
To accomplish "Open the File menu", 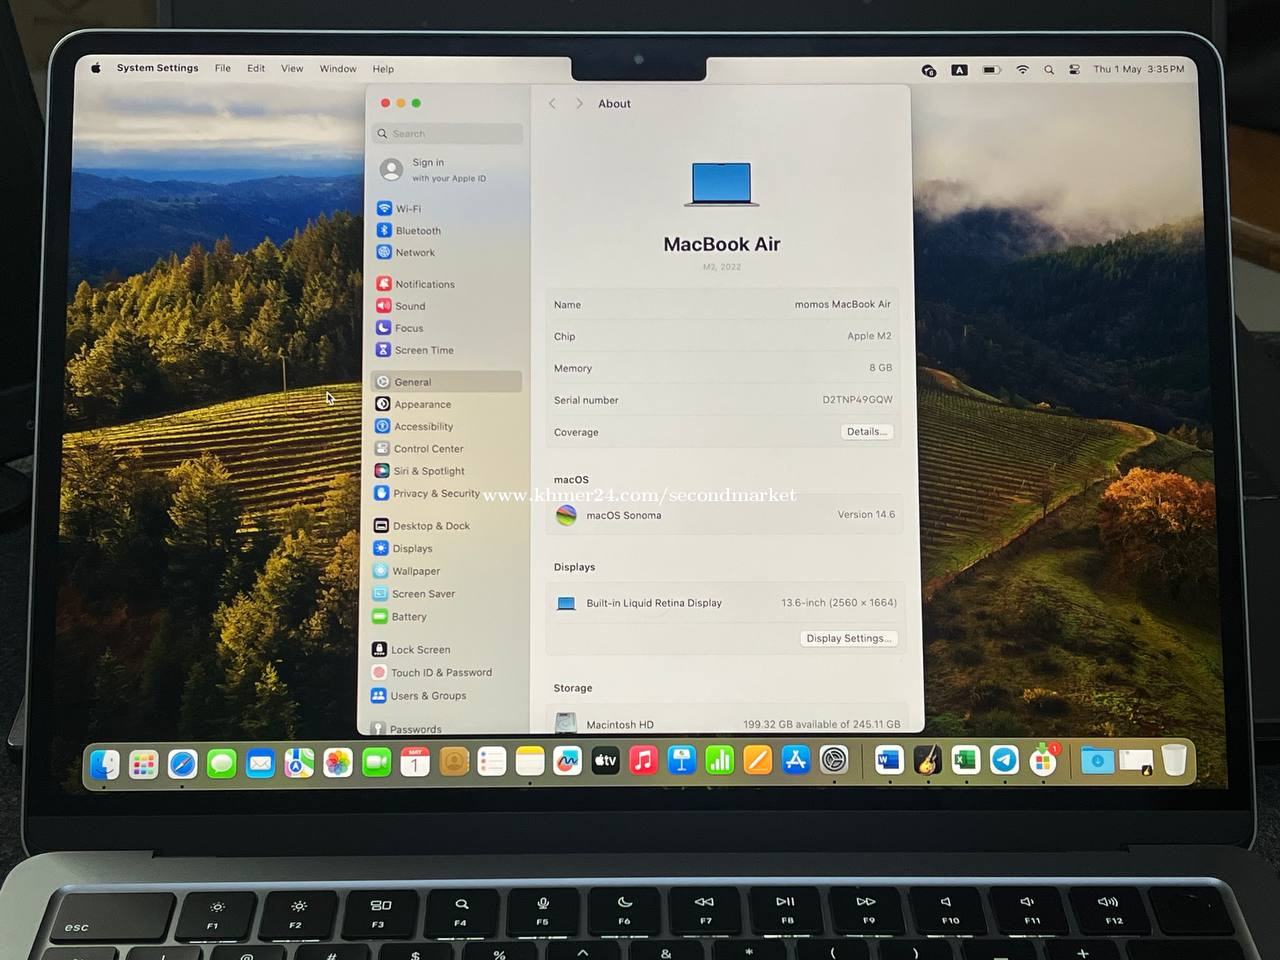I will (223, 68).
